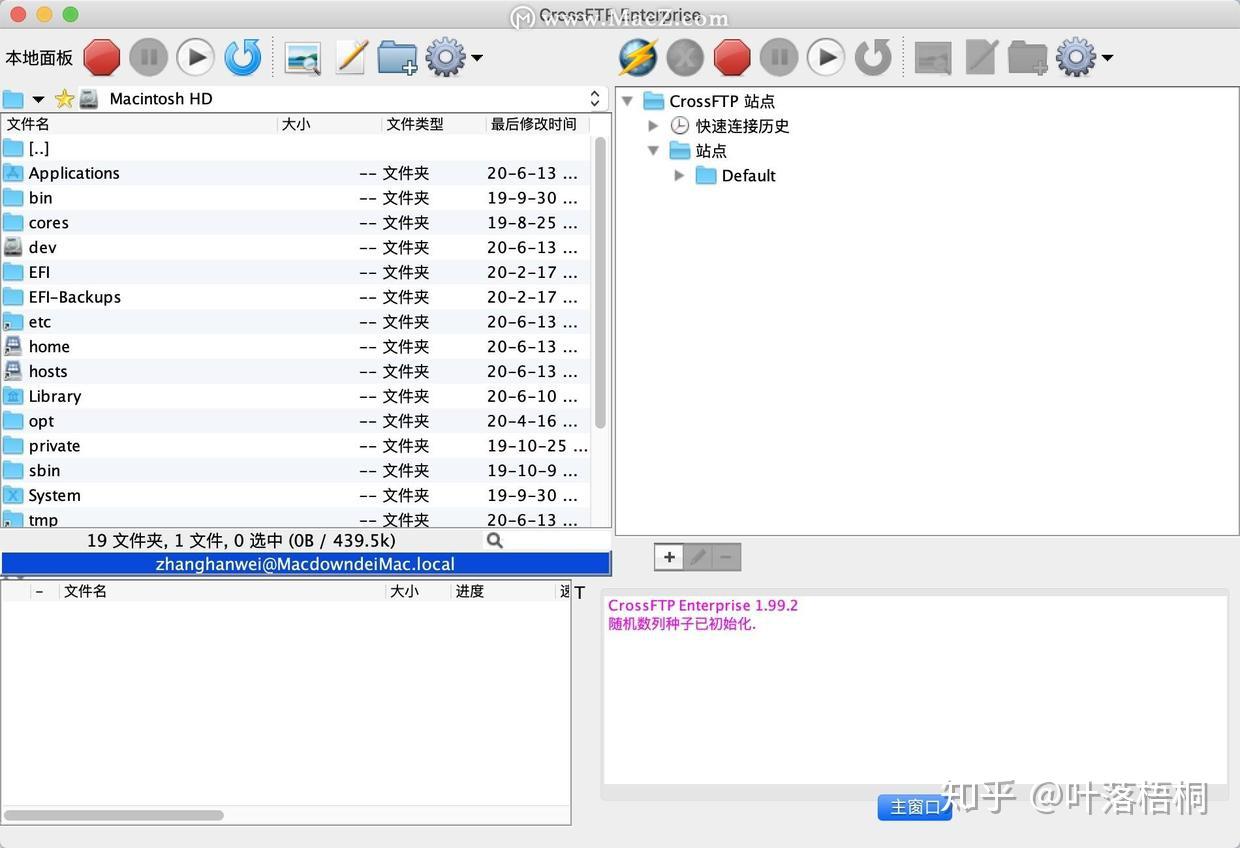Open the Macintosh HD path dropdown

(594, 98)
